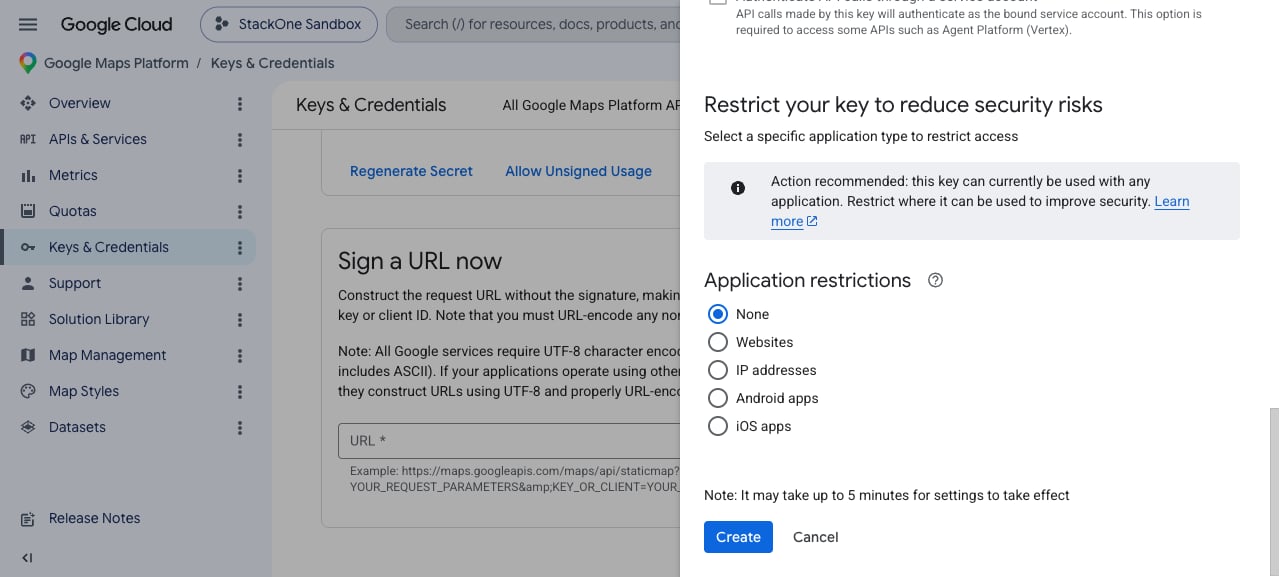
Task: Open Map Management in sidebar
Action: click(108, 355)
